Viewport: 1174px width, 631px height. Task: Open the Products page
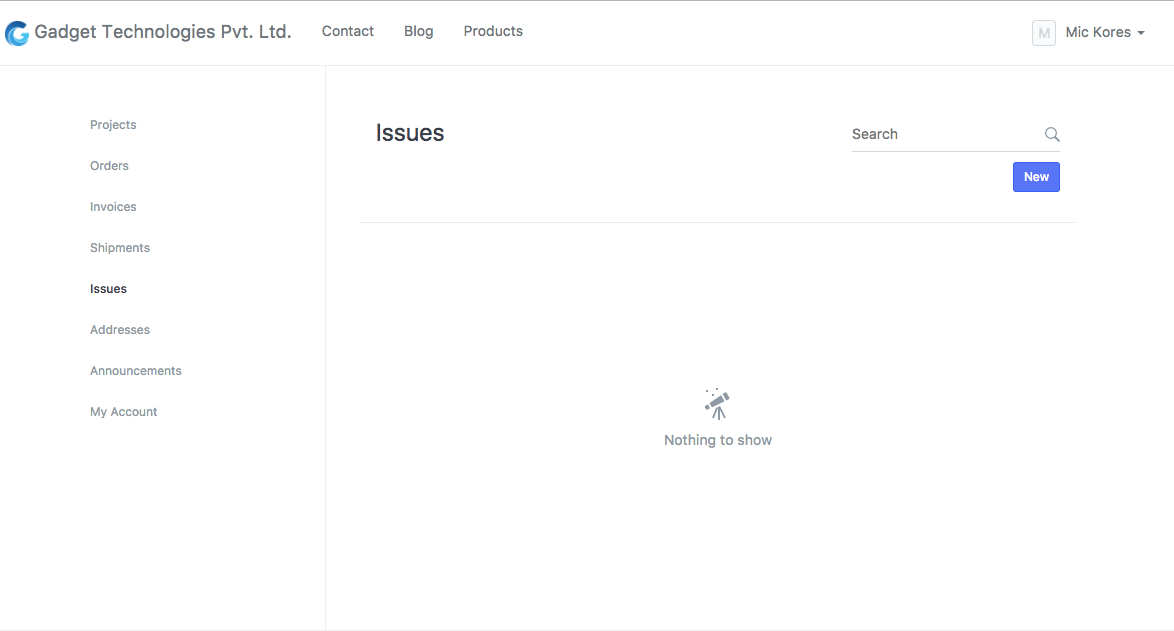(x=493, y=31)
